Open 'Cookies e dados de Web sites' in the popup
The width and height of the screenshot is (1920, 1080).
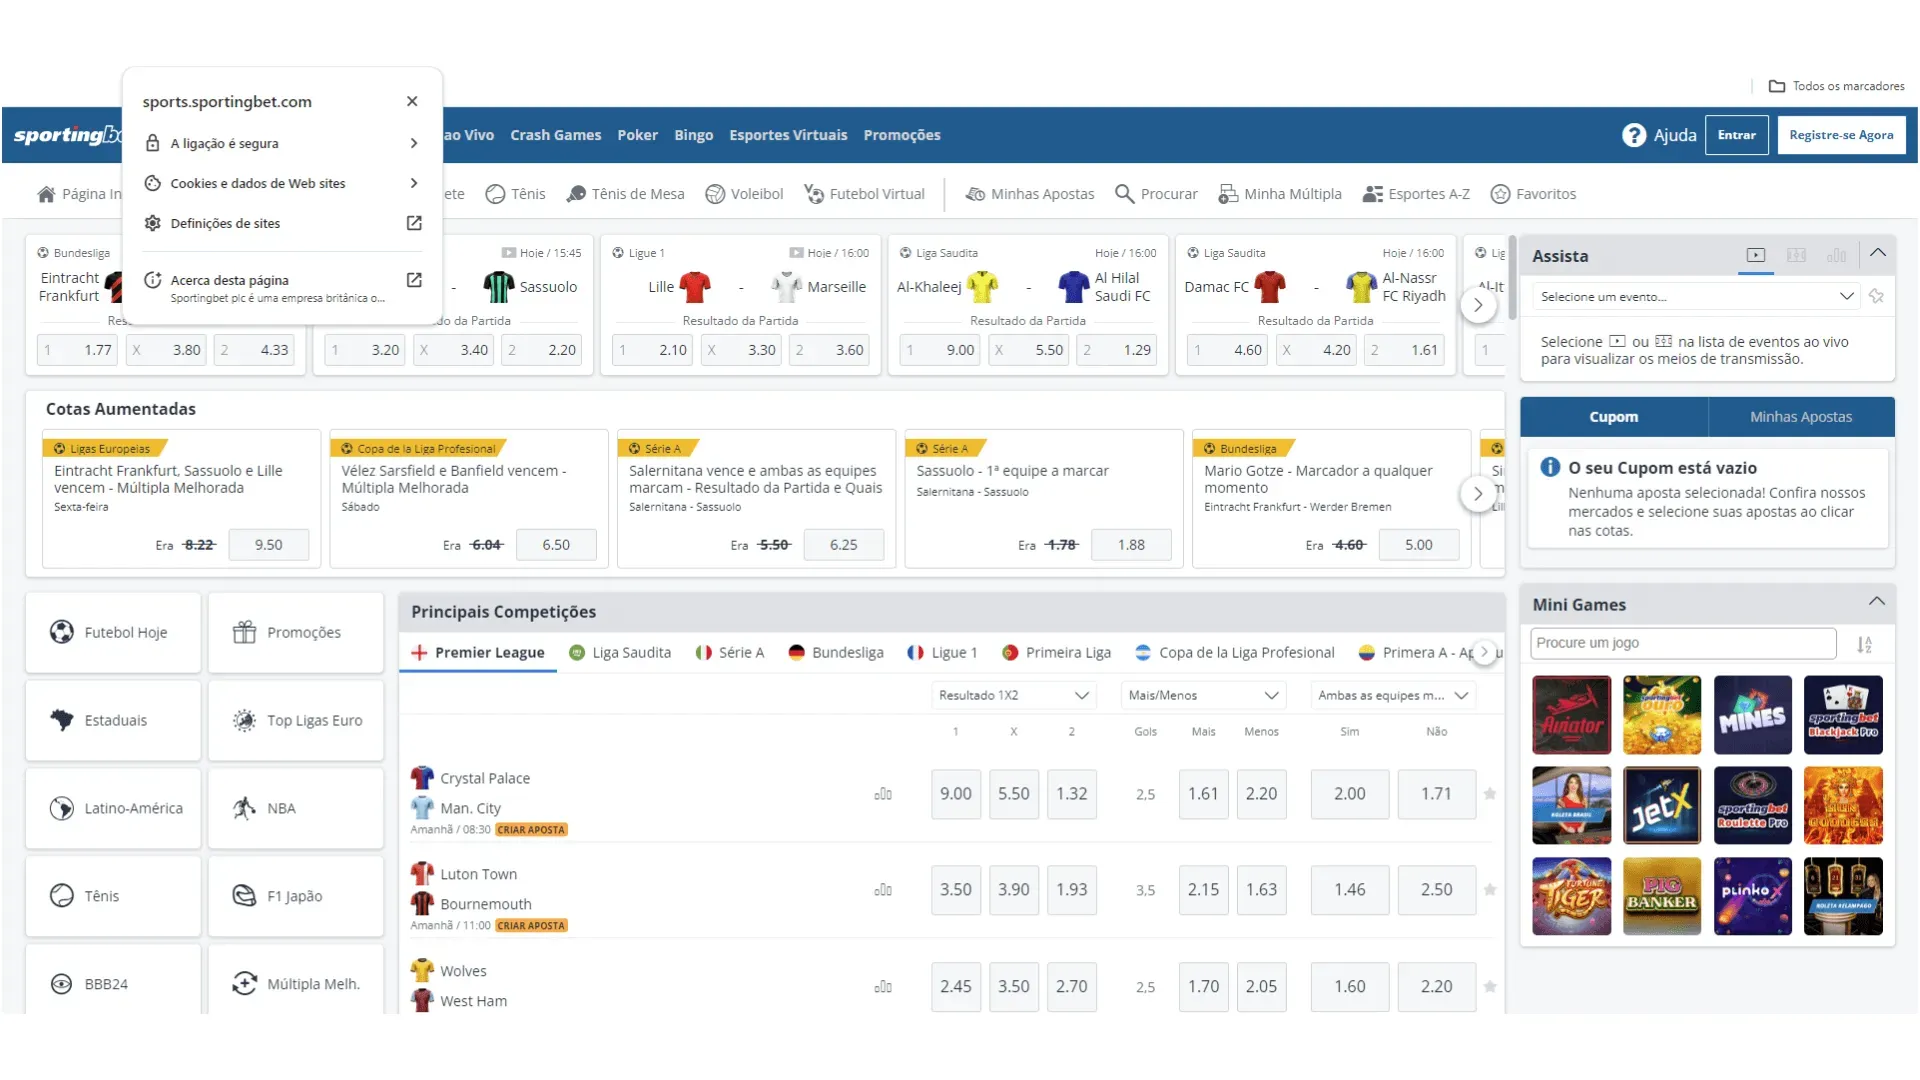pyautogui.click(x=258, y=183)
